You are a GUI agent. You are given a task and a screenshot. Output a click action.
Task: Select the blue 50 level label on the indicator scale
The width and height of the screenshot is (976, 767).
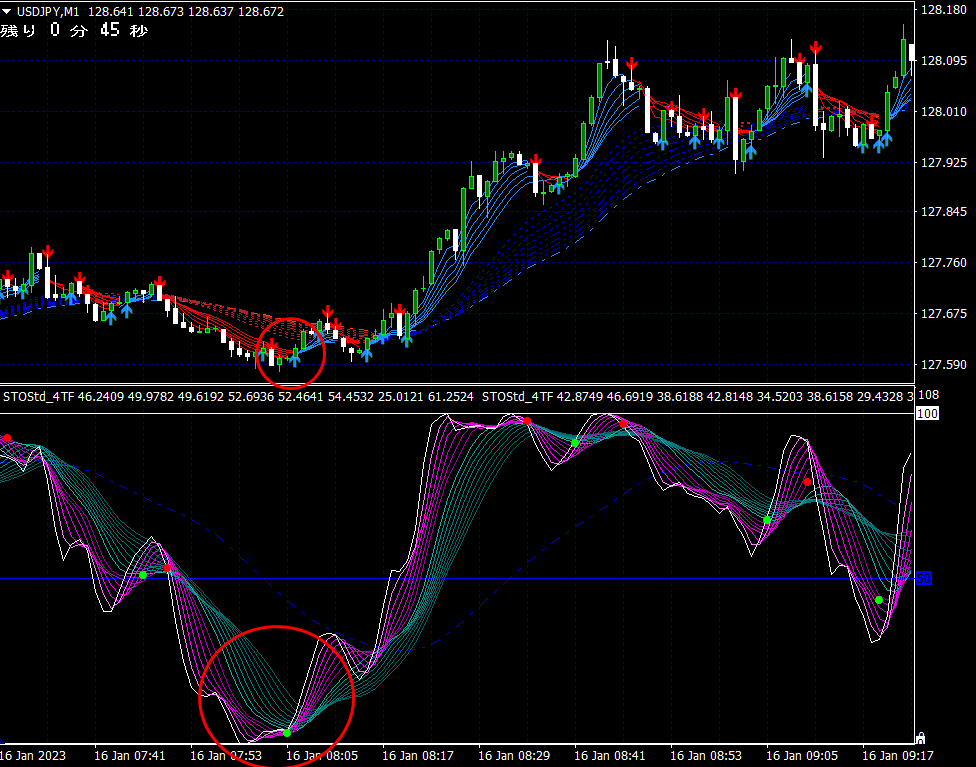[x=924, y=578]
